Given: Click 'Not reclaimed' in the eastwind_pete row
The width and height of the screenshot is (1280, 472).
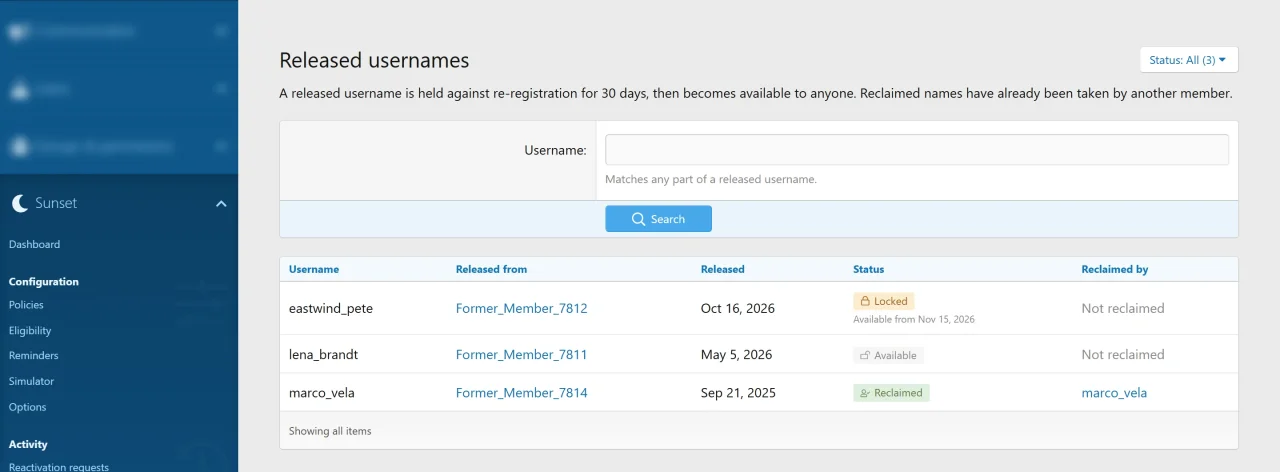Looking at the screenshot, I should pyautogui.click(x=1123, y=308).
